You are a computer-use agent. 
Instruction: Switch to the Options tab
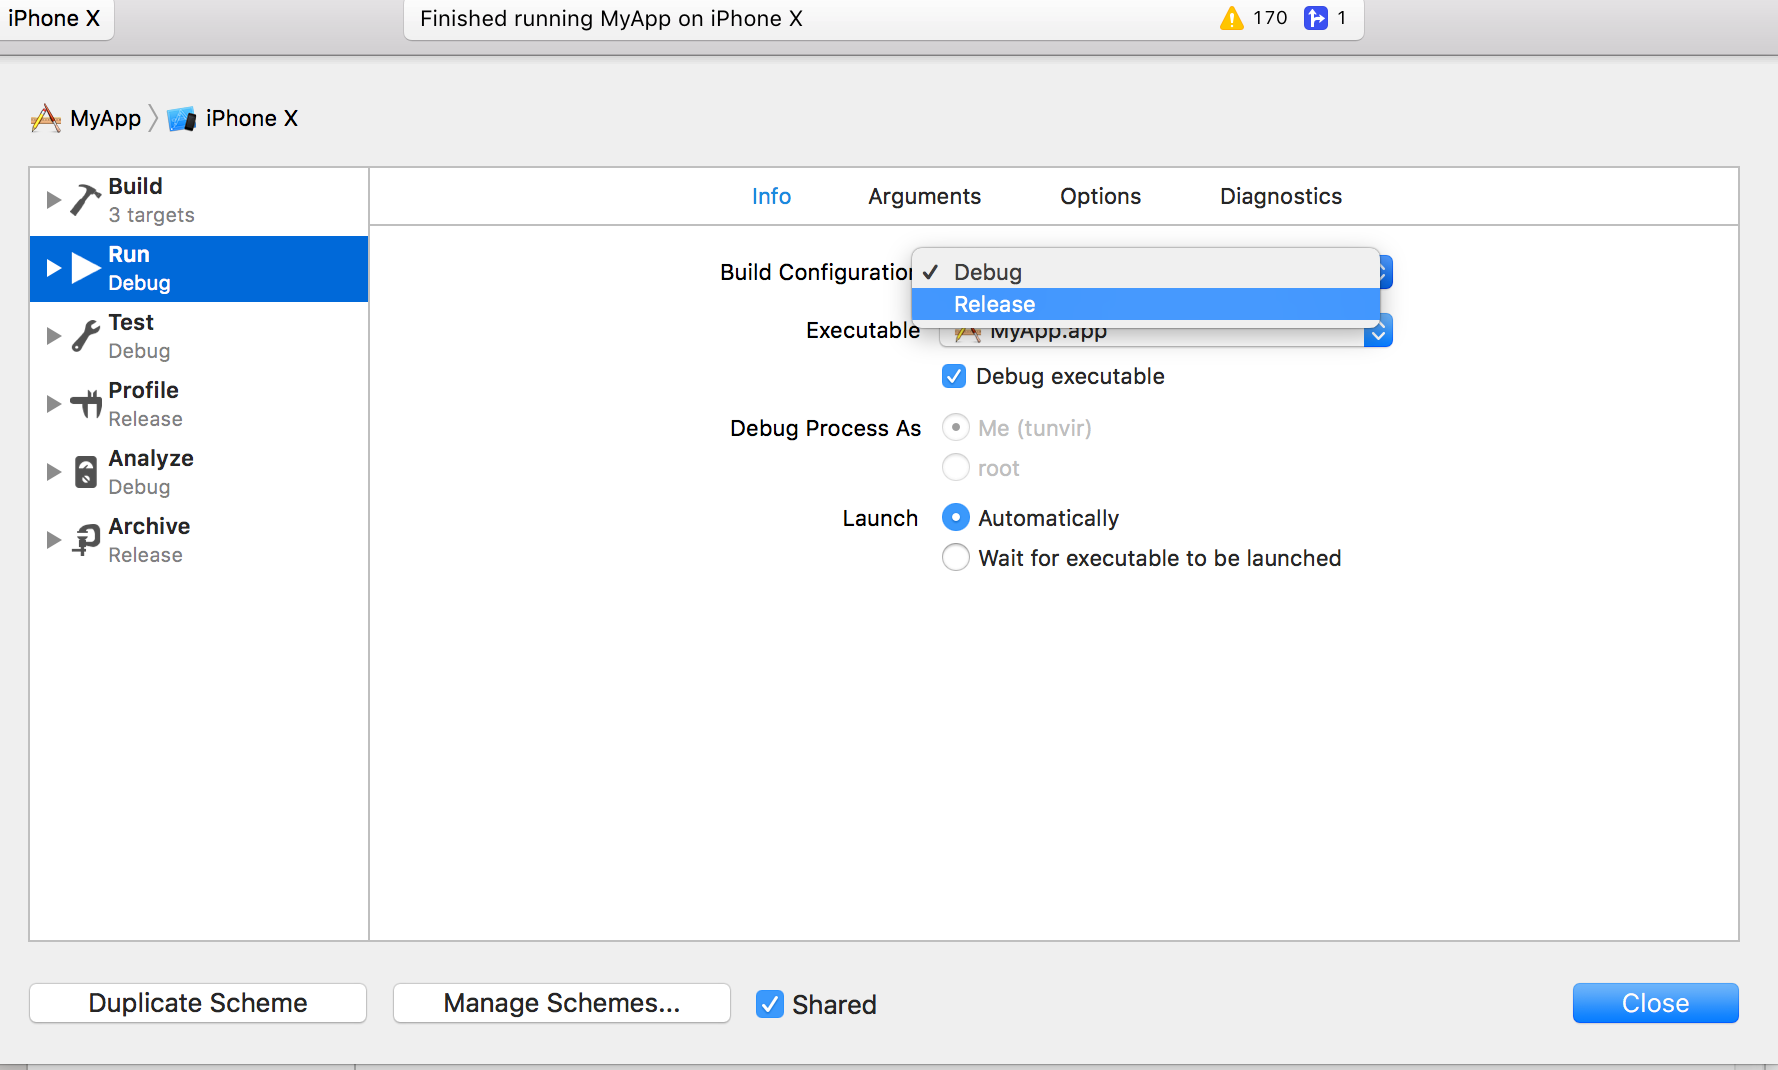(1100, 196)
